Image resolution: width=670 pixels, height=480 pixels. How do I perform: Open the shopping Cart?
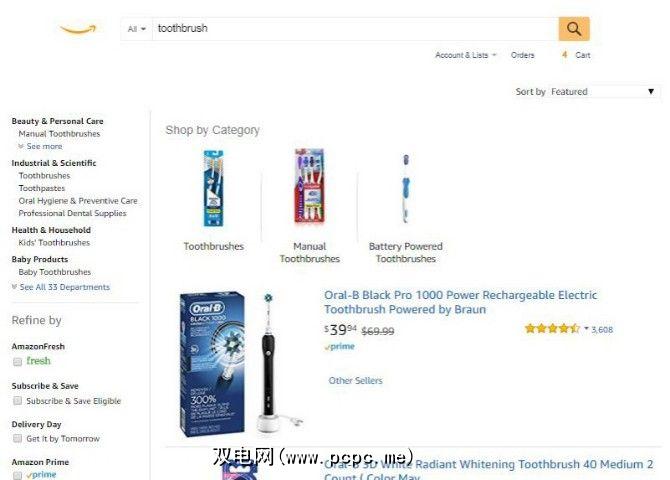[576, 55]
